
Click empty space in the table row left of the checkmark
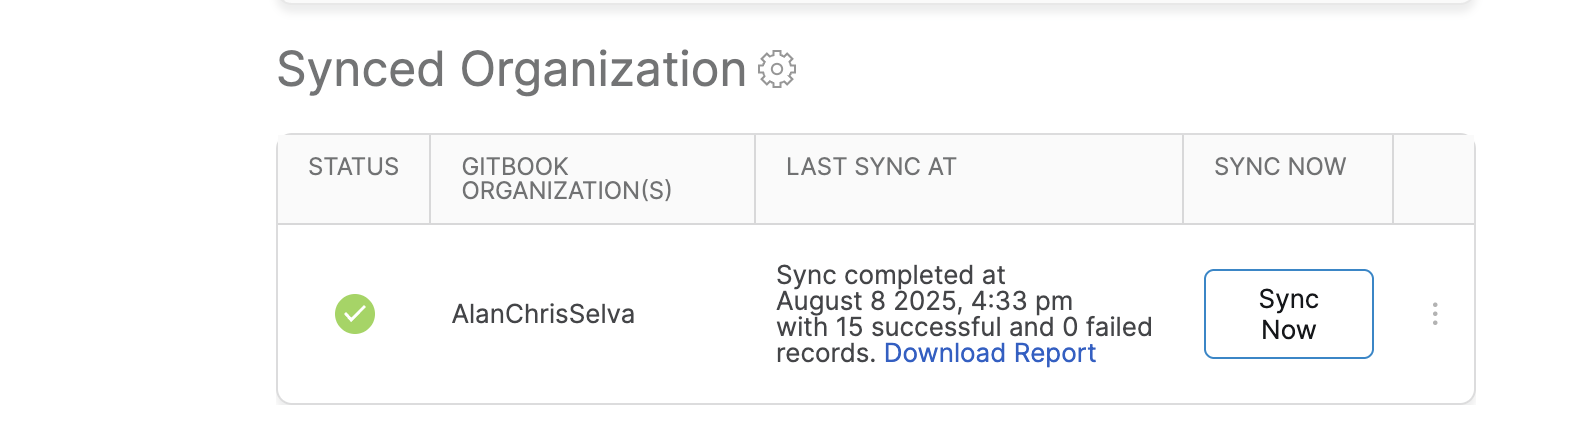(305, 314)
